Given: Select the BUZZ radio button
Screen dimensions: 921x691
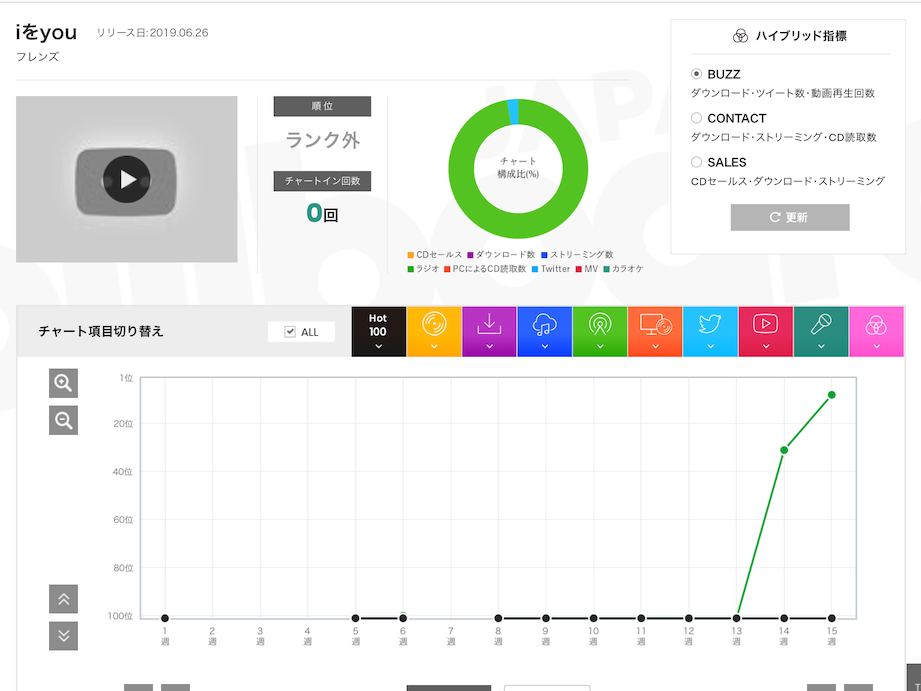Looking at the screenshot, I should (697, 74).
